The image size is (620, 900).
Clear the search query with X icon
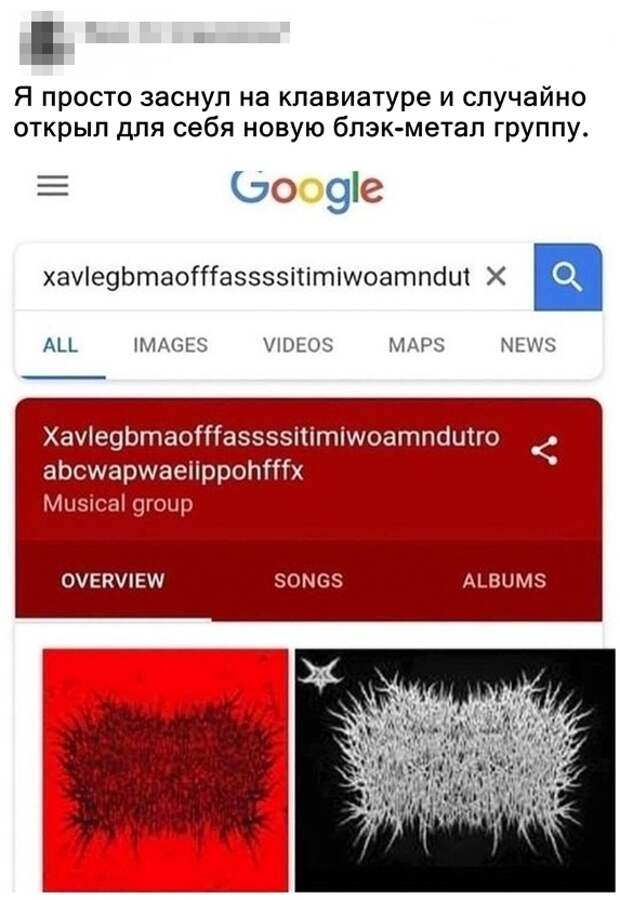[x=496, y=277]
